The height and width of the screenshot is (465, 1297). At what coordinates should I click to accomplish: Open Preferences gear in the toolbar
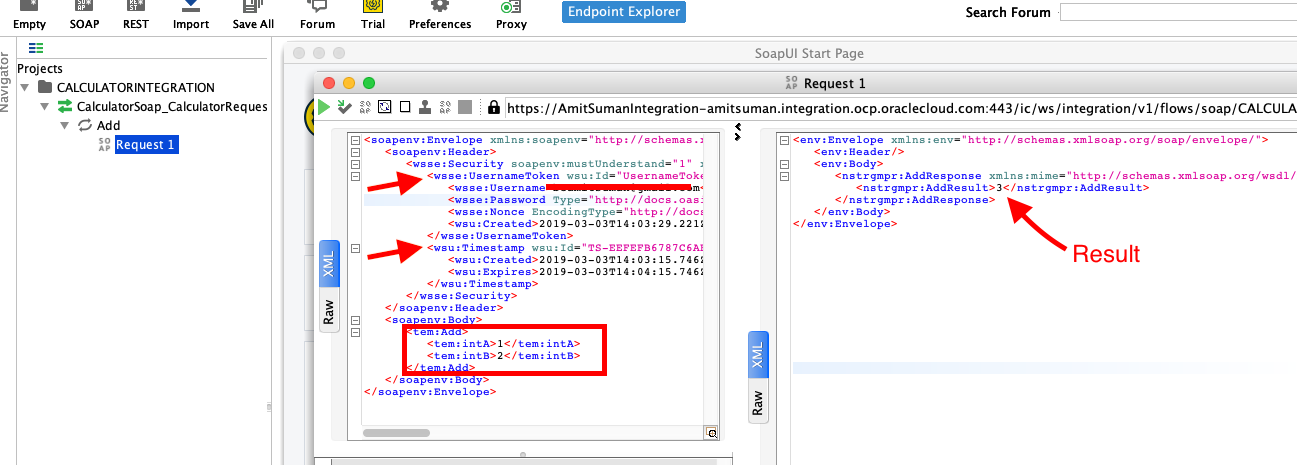coord(440,15)
